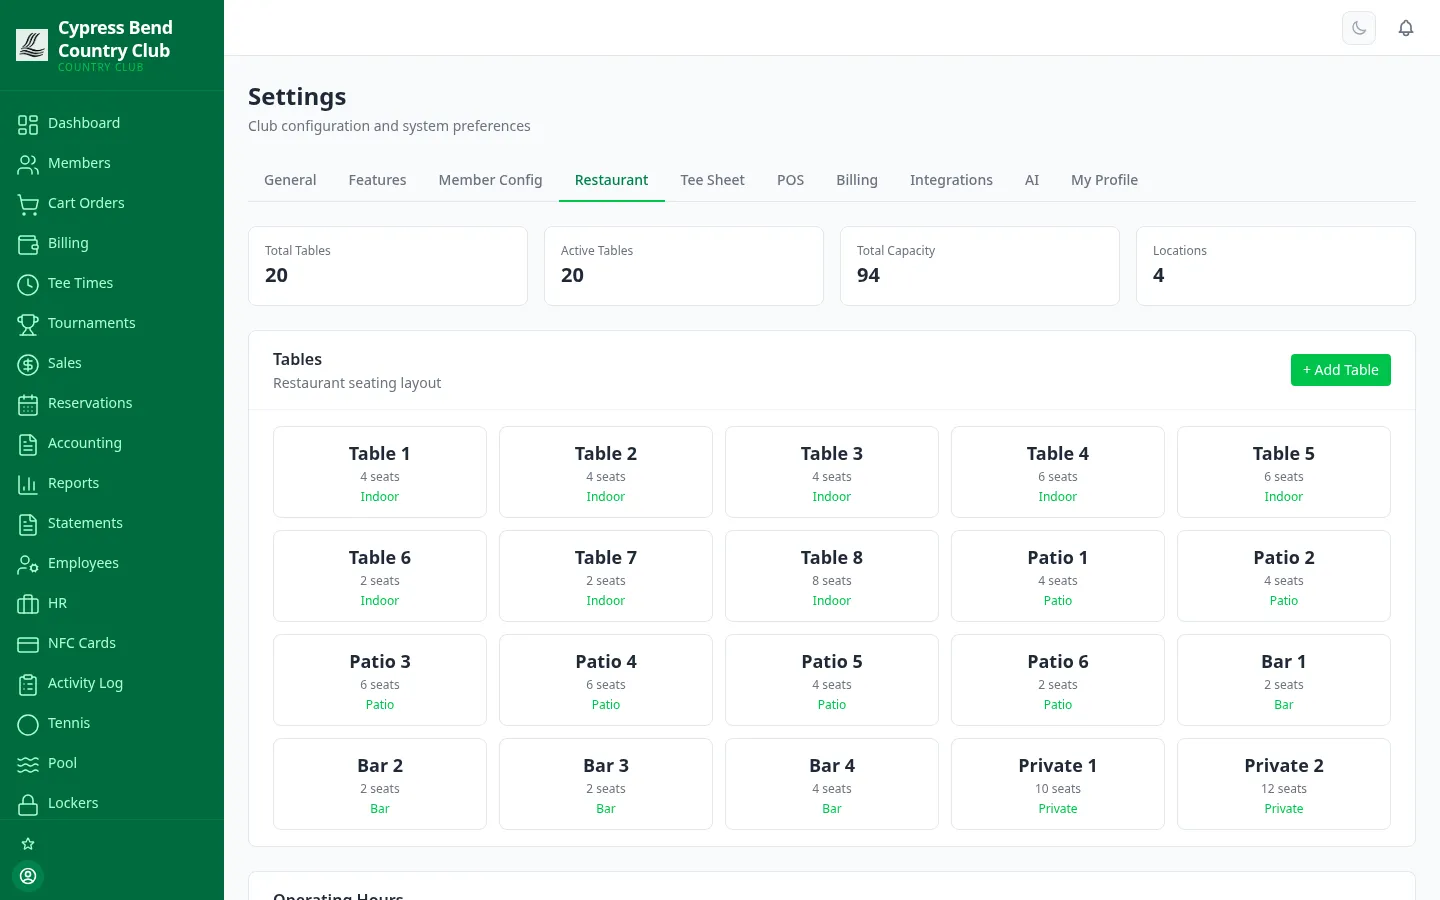The image size is (1440, 900).
Task: Open notifications bell icon
Action: pyautogui.click(x=1406, y=28)
